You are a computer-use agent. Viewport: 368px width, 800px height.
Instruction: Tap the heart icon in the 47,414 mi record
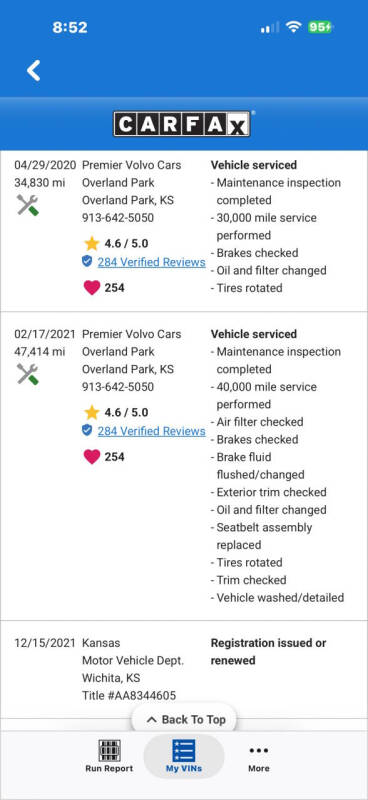[92, 457]
